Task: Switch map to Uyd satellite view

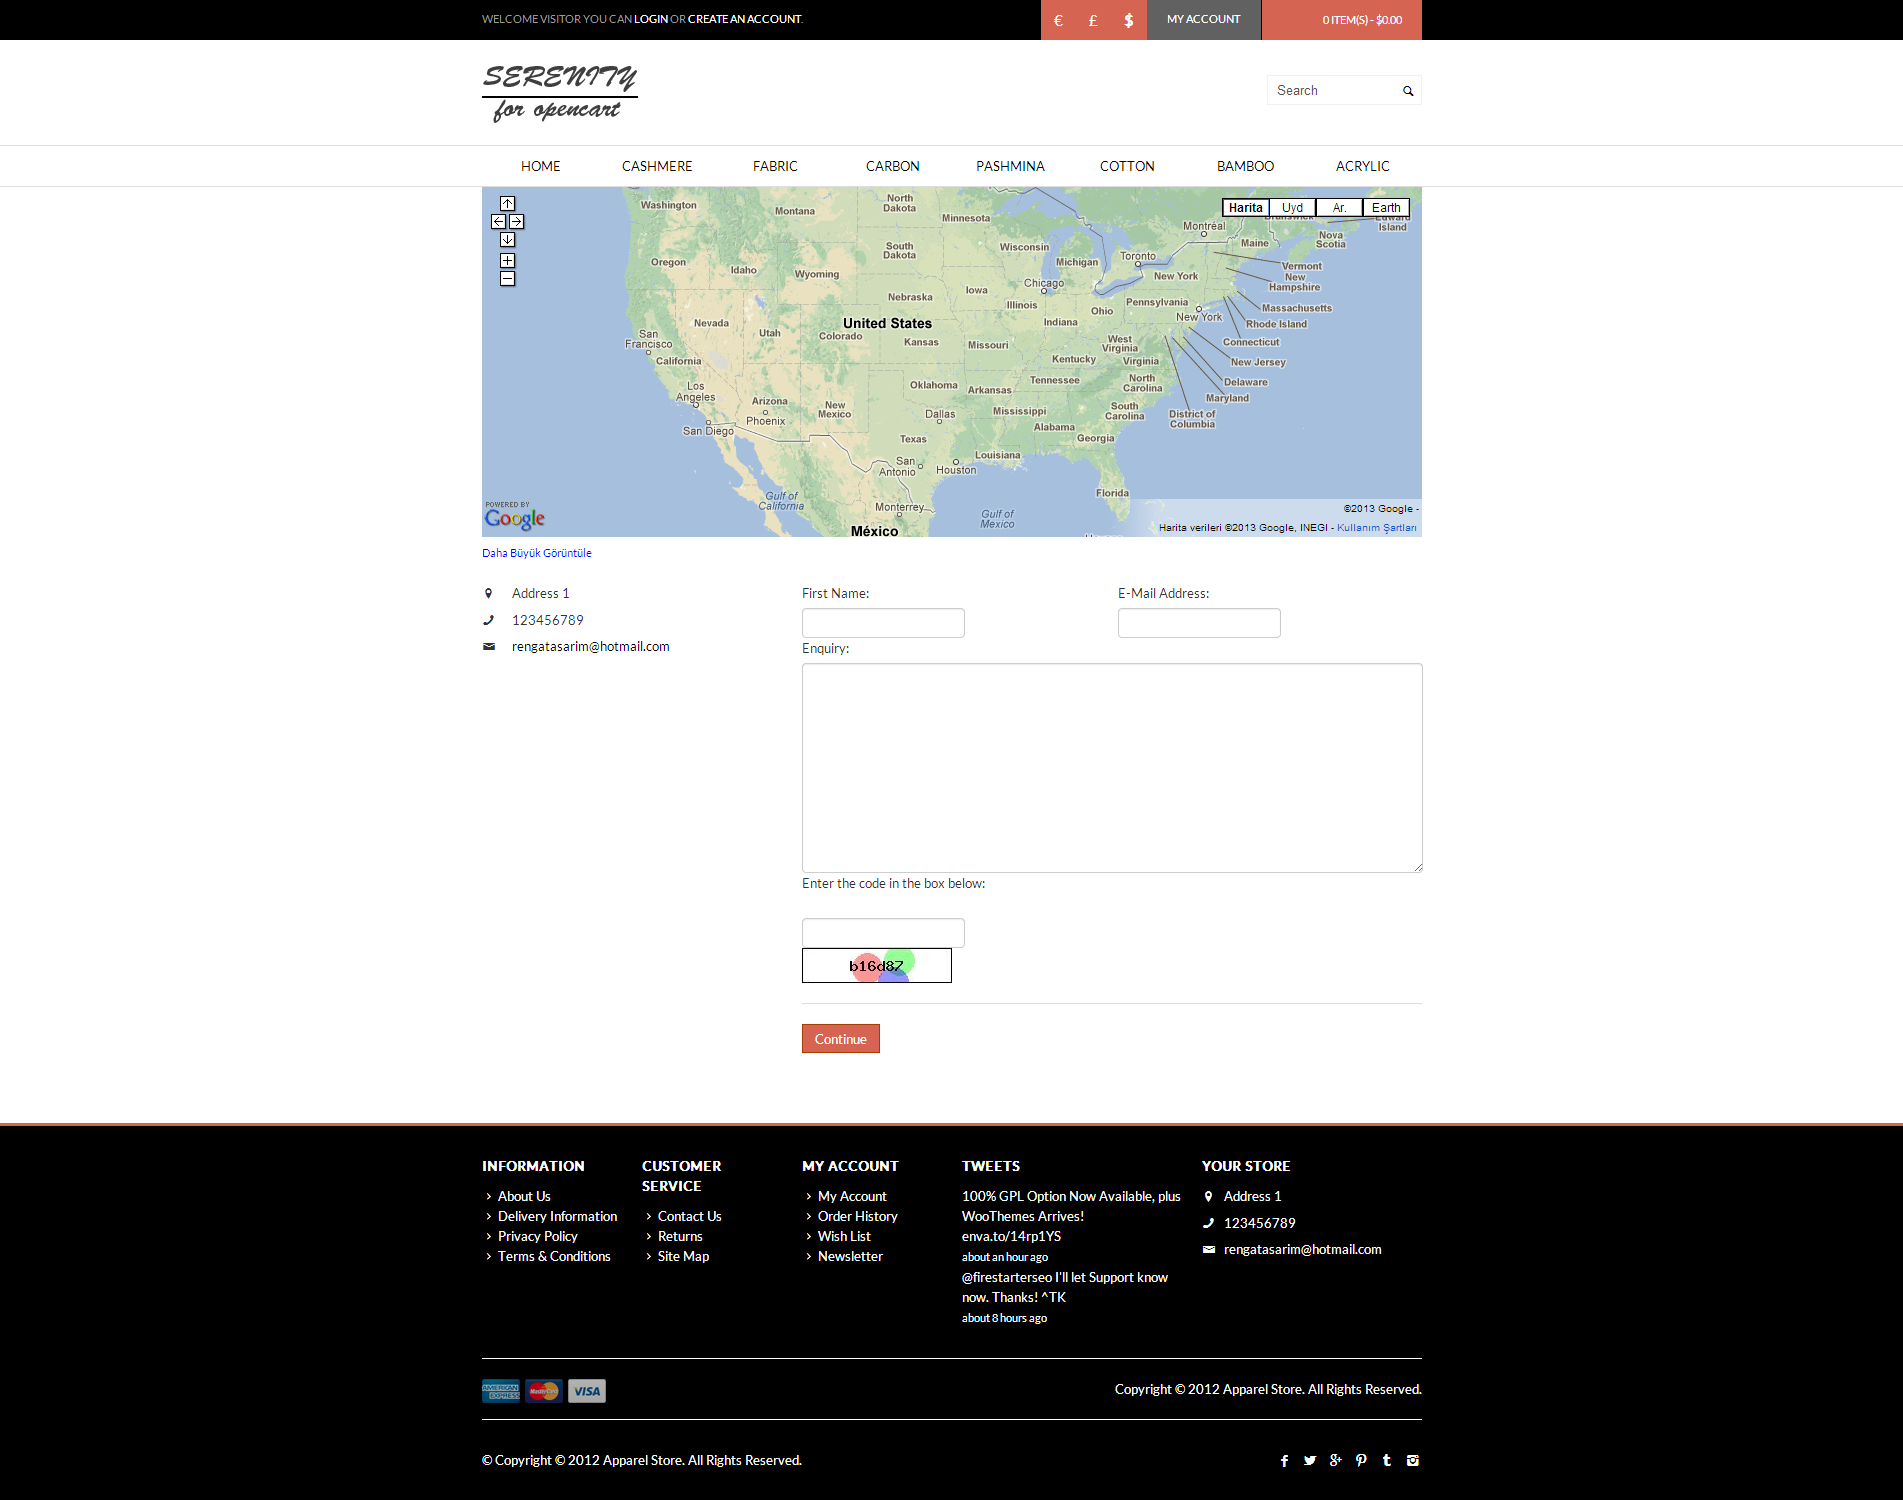Action: tap(1292, 208)
